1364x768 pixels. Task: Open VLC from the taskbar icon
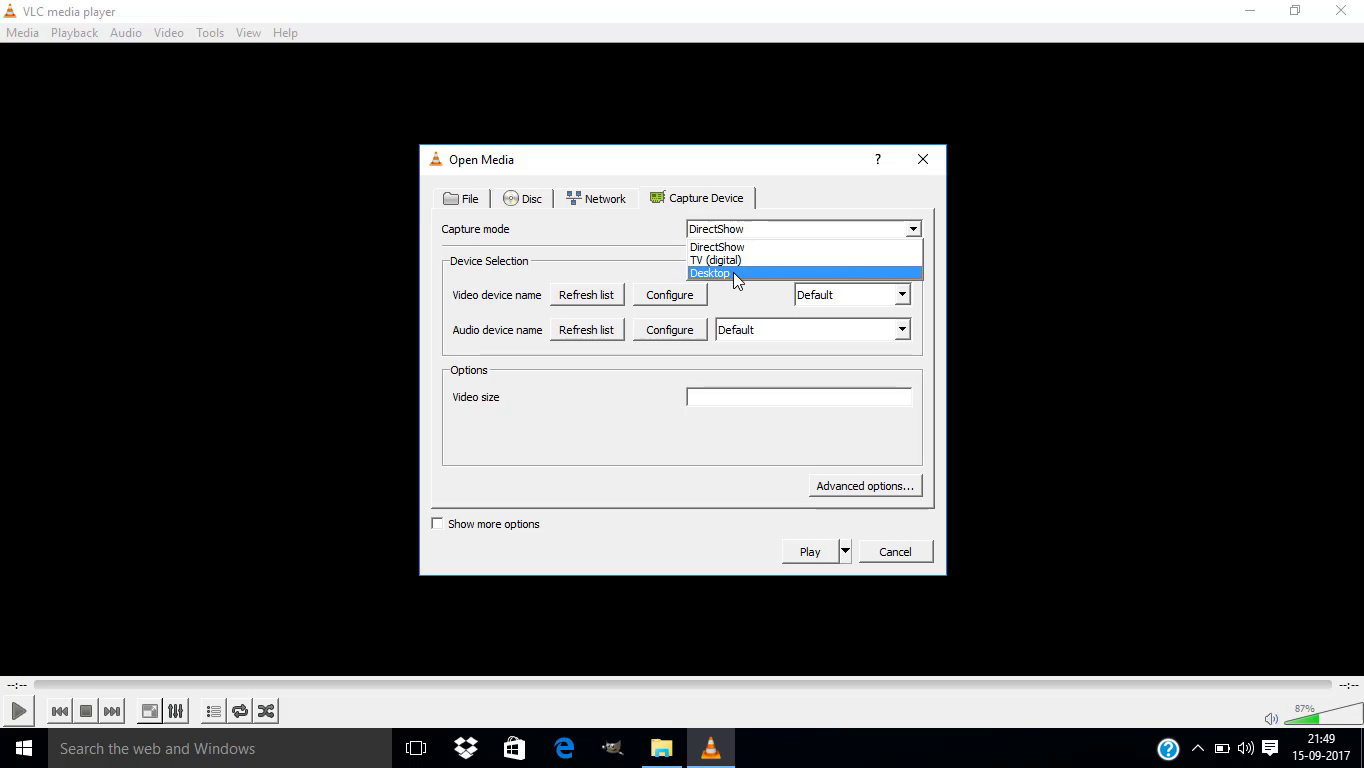710,748
